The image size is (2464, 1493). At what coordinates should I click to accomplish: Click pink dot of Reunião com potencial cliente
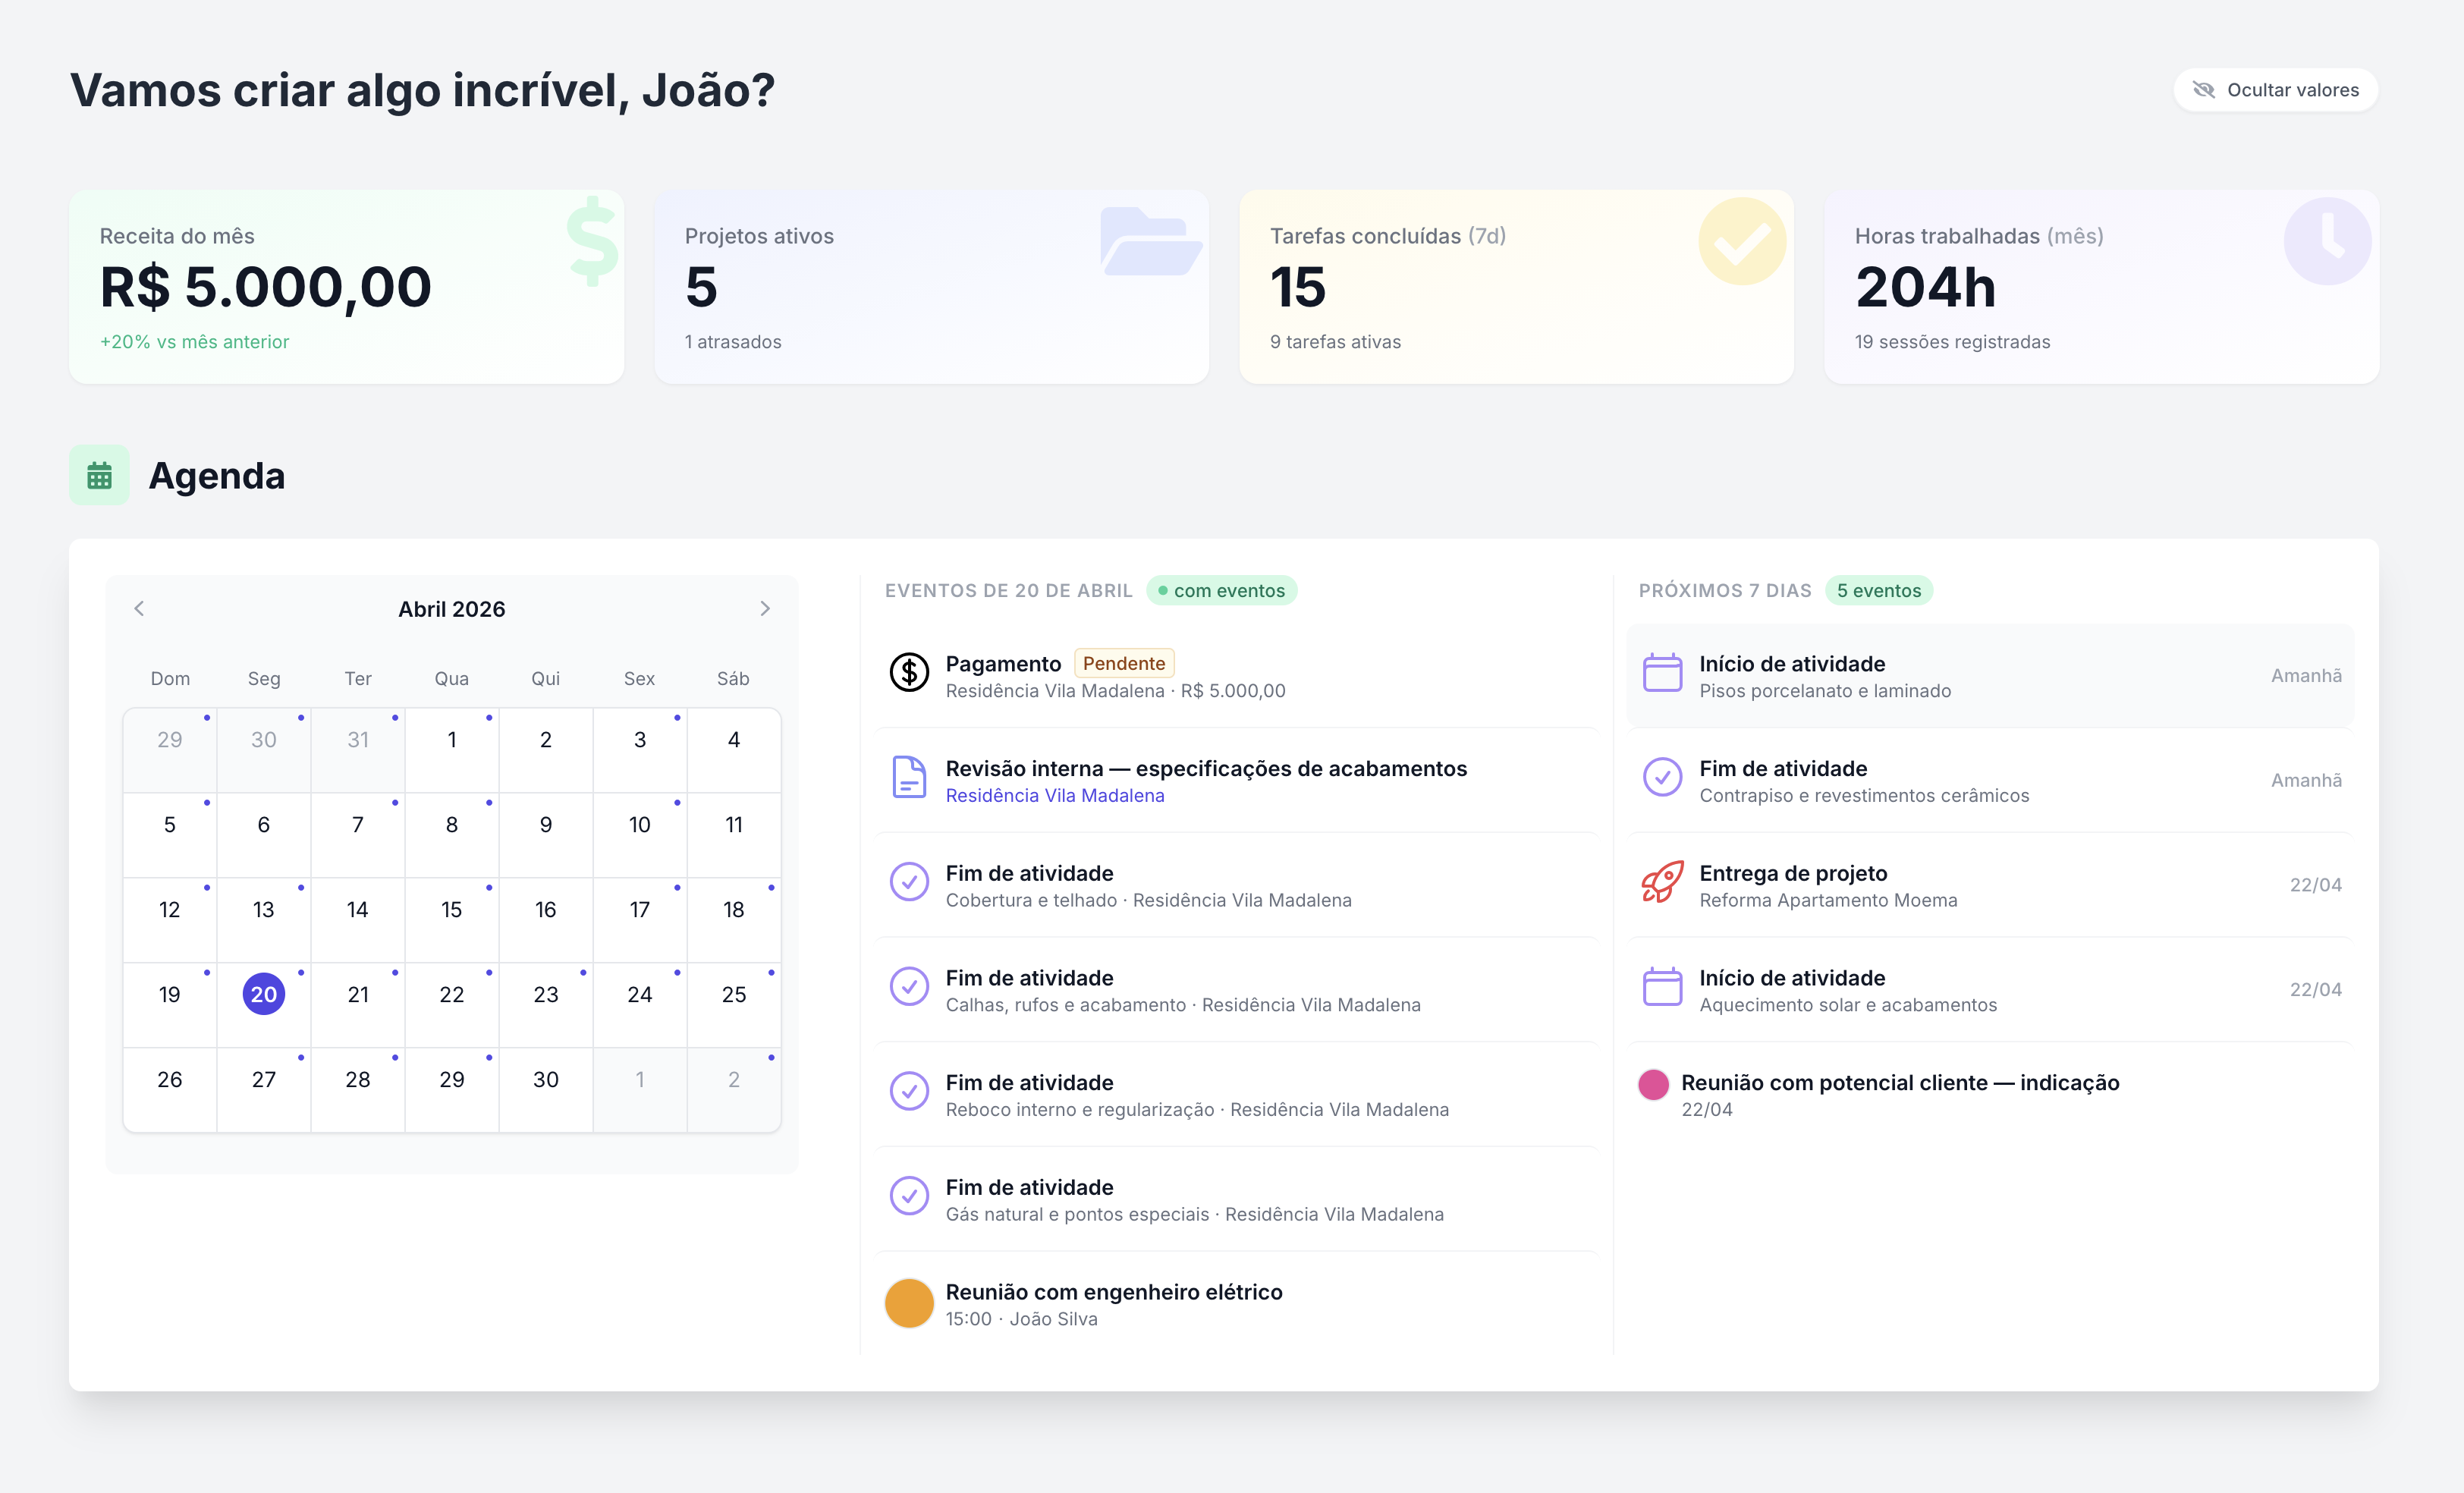click(x=1654, y=1085)
